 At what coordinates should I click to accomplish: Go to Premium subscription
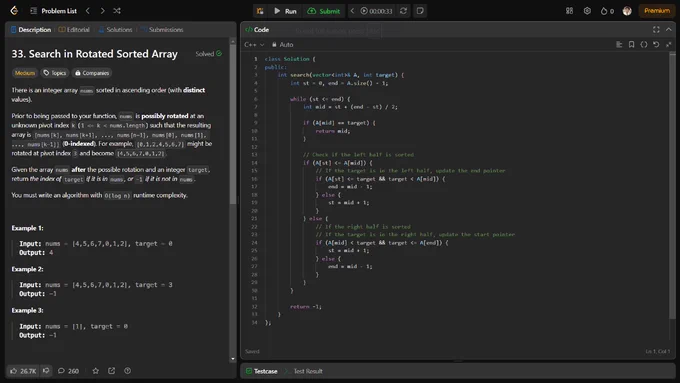pyautogui.click(x=657, y=11)
